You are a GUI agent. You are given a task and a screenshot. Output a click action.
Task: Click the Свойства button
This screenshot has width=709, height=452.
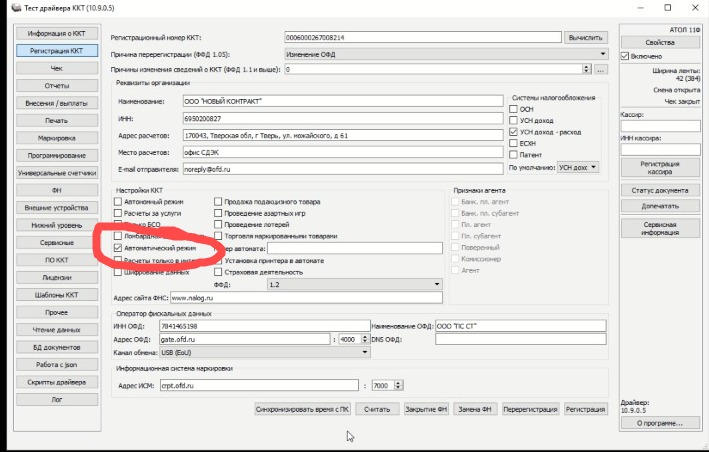pos(659,41)
